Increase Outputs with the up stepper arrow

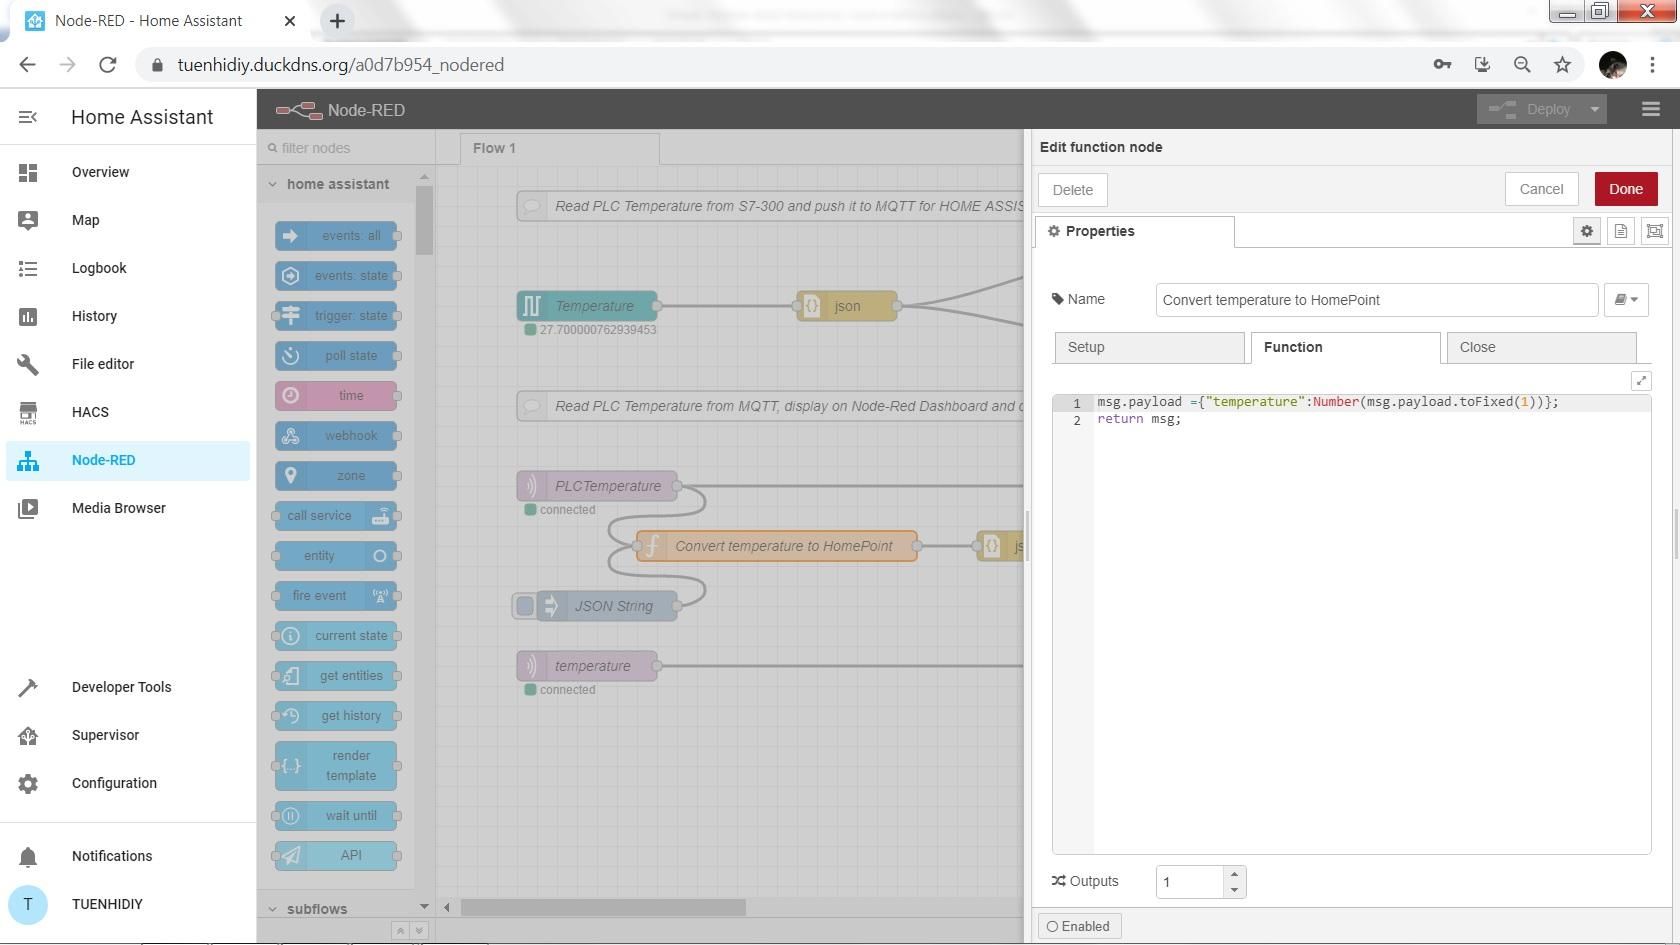1233,875
